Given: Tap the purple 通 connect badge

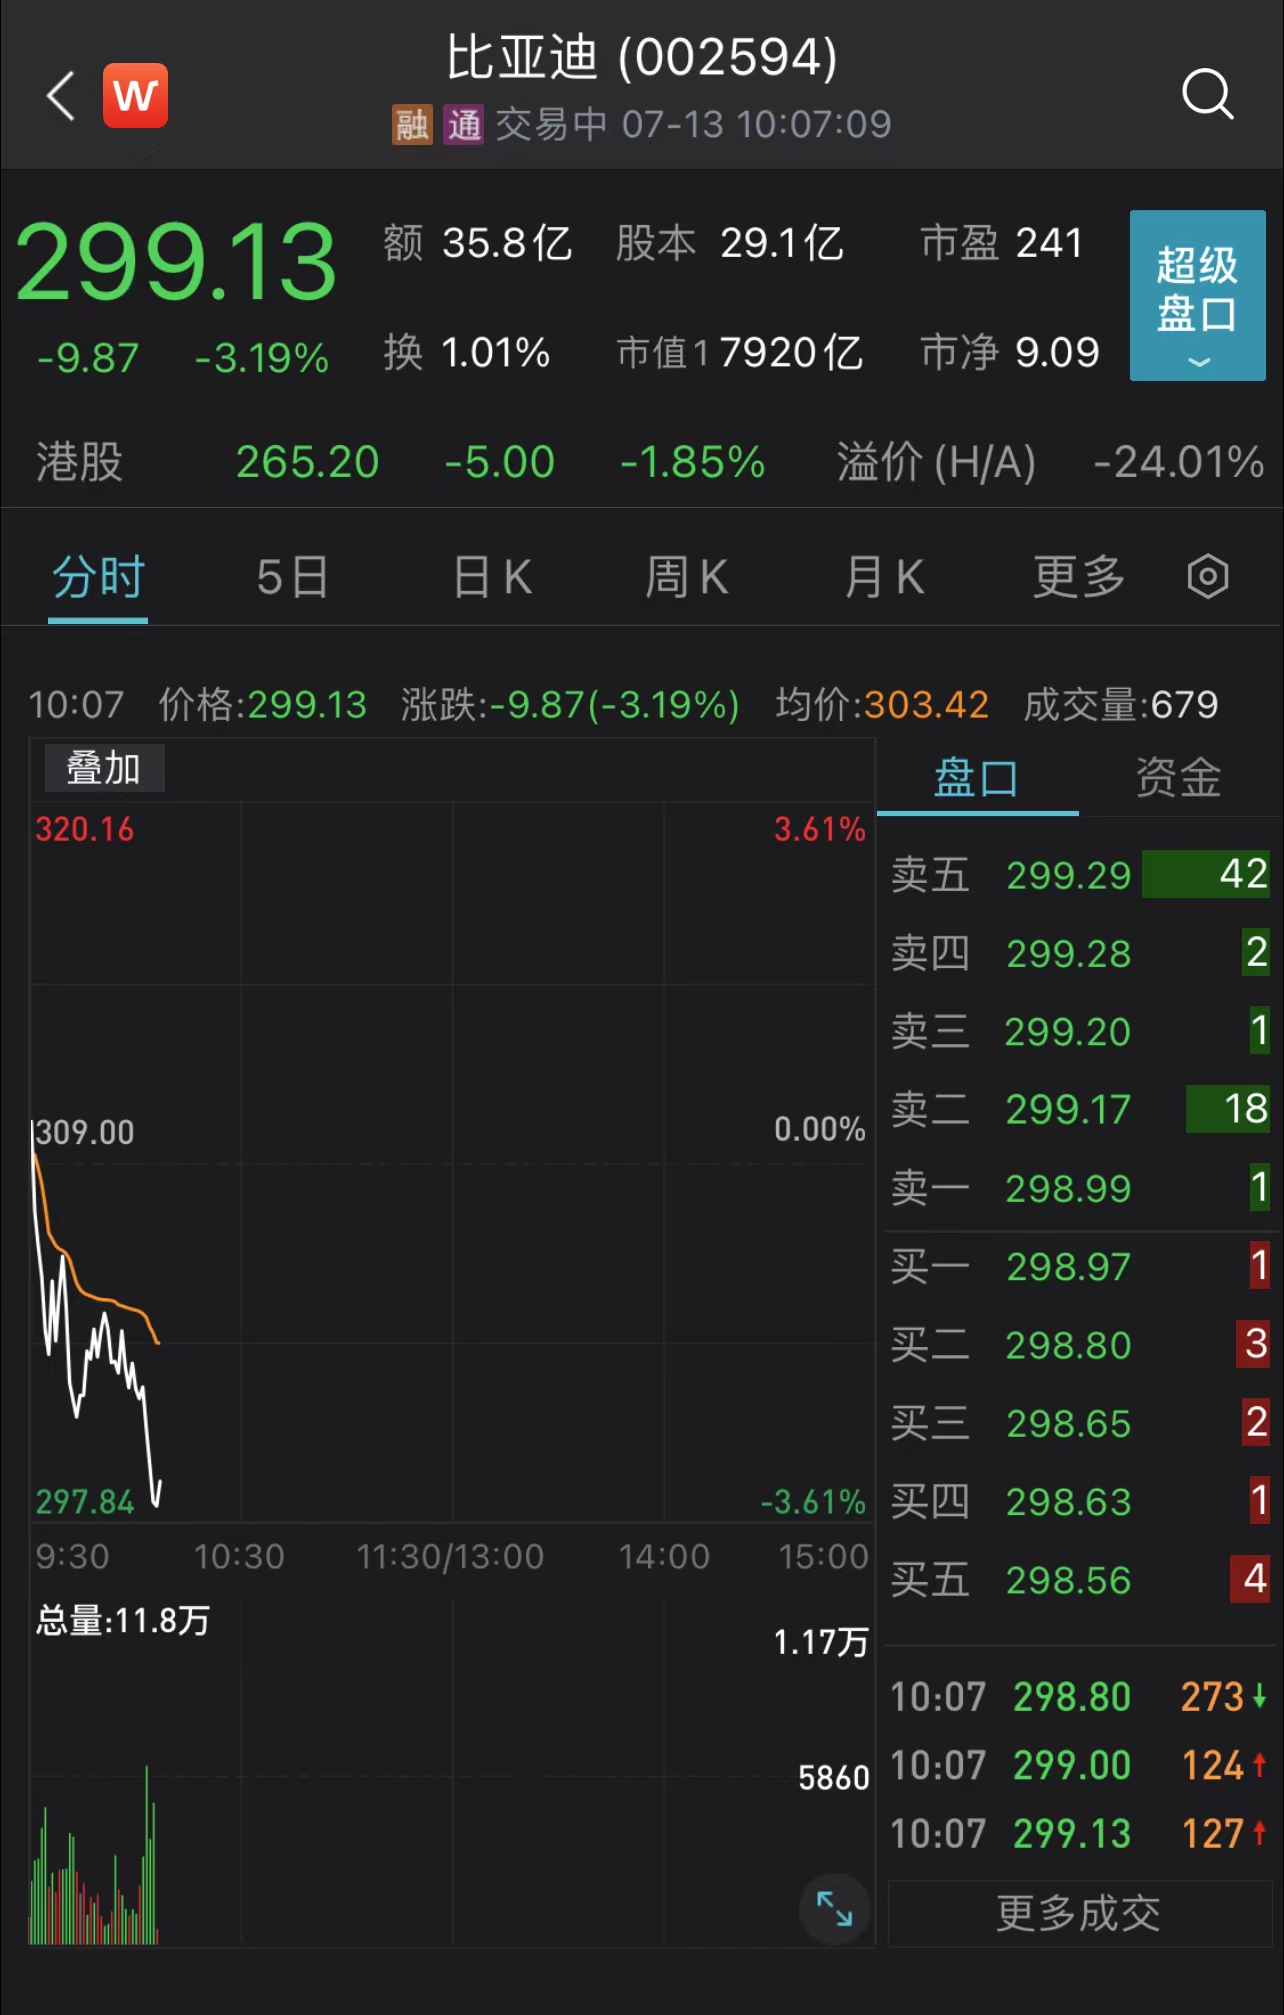Looking at the screenshot, I should point(464,125).
